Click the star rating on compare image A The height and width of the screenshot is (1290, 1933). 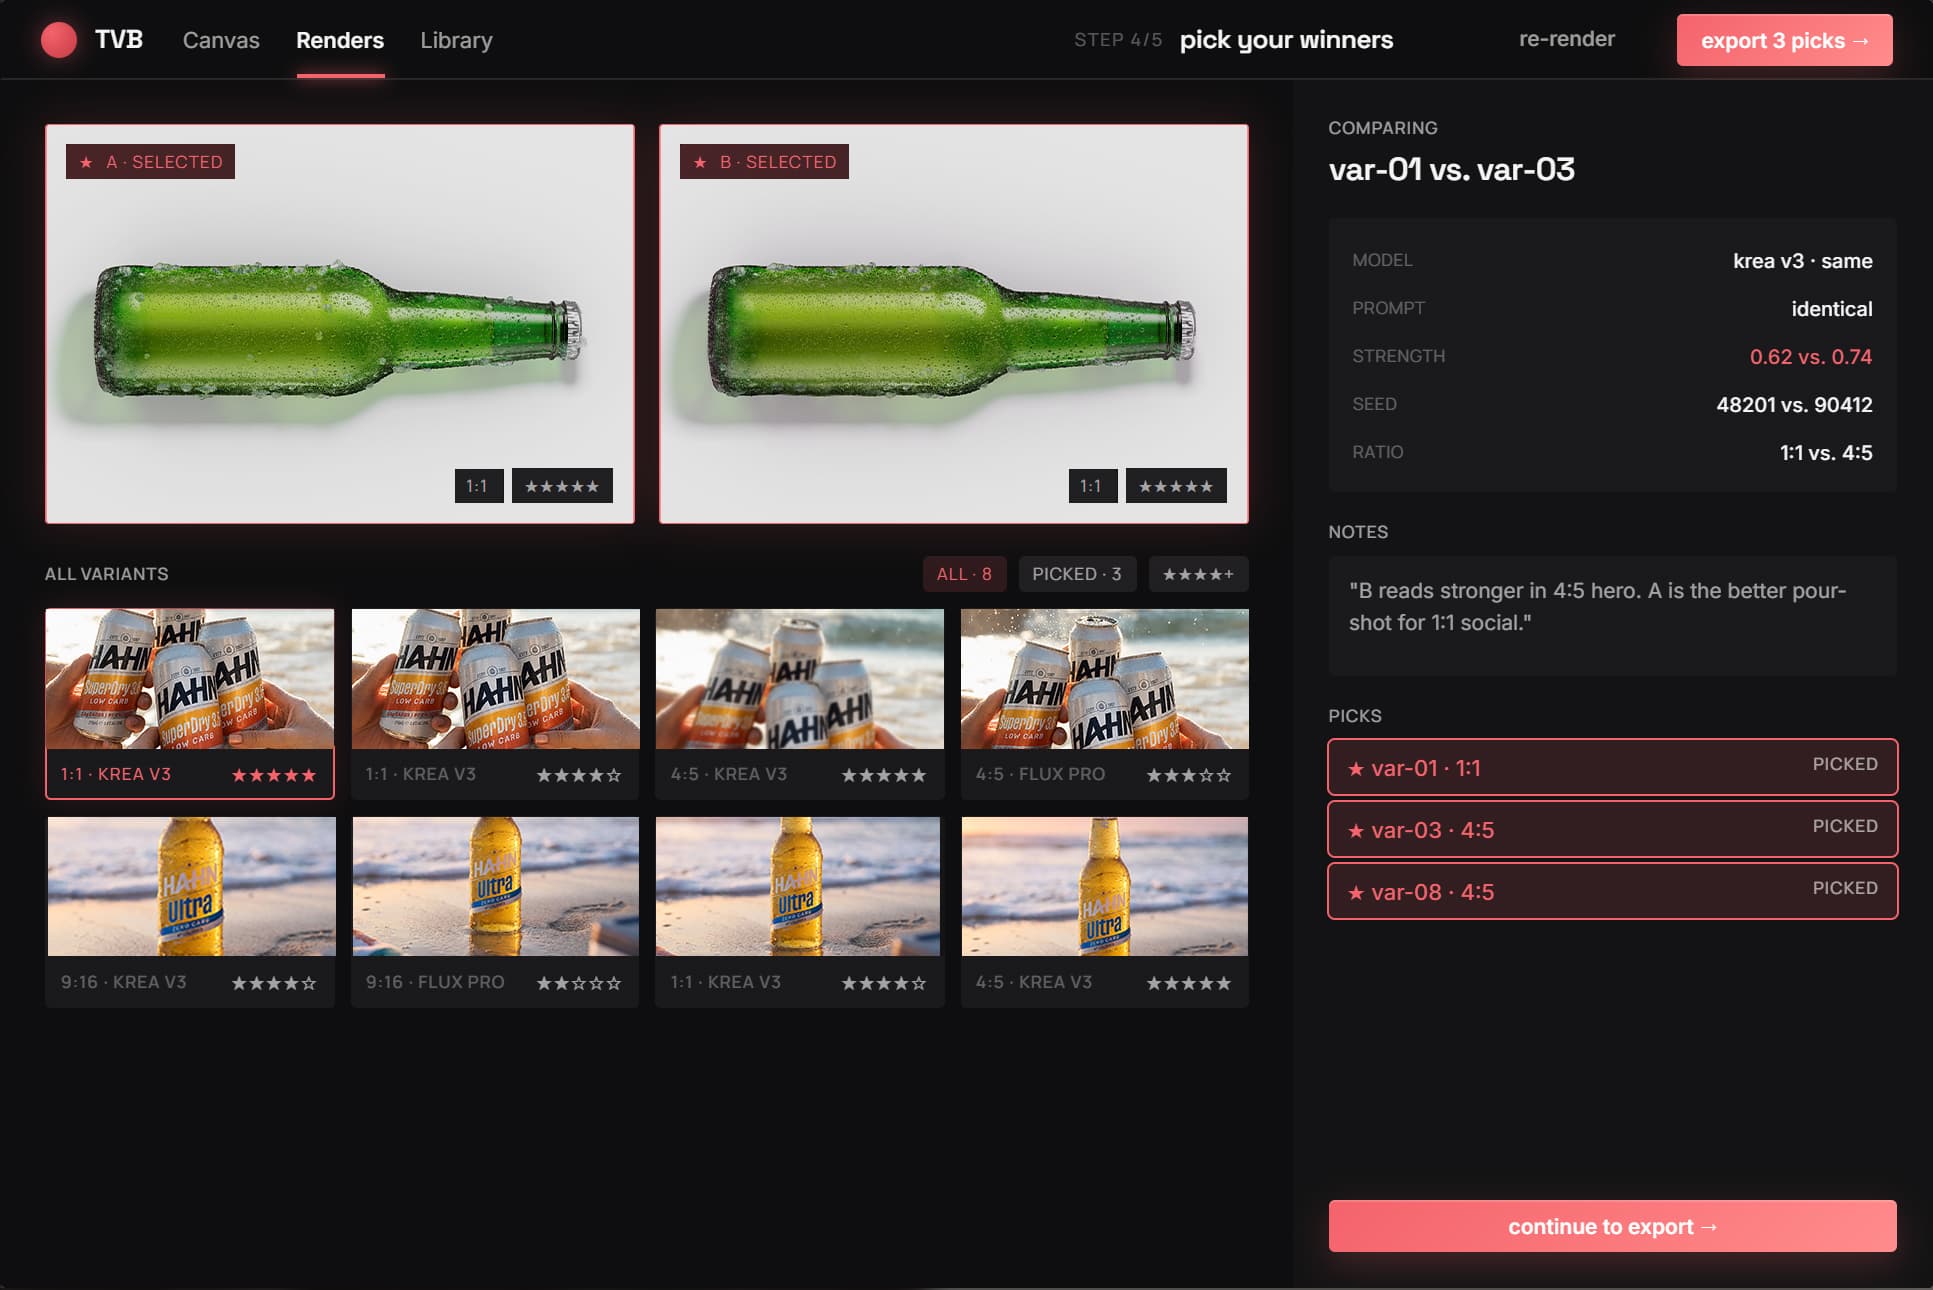coord(562,486)
